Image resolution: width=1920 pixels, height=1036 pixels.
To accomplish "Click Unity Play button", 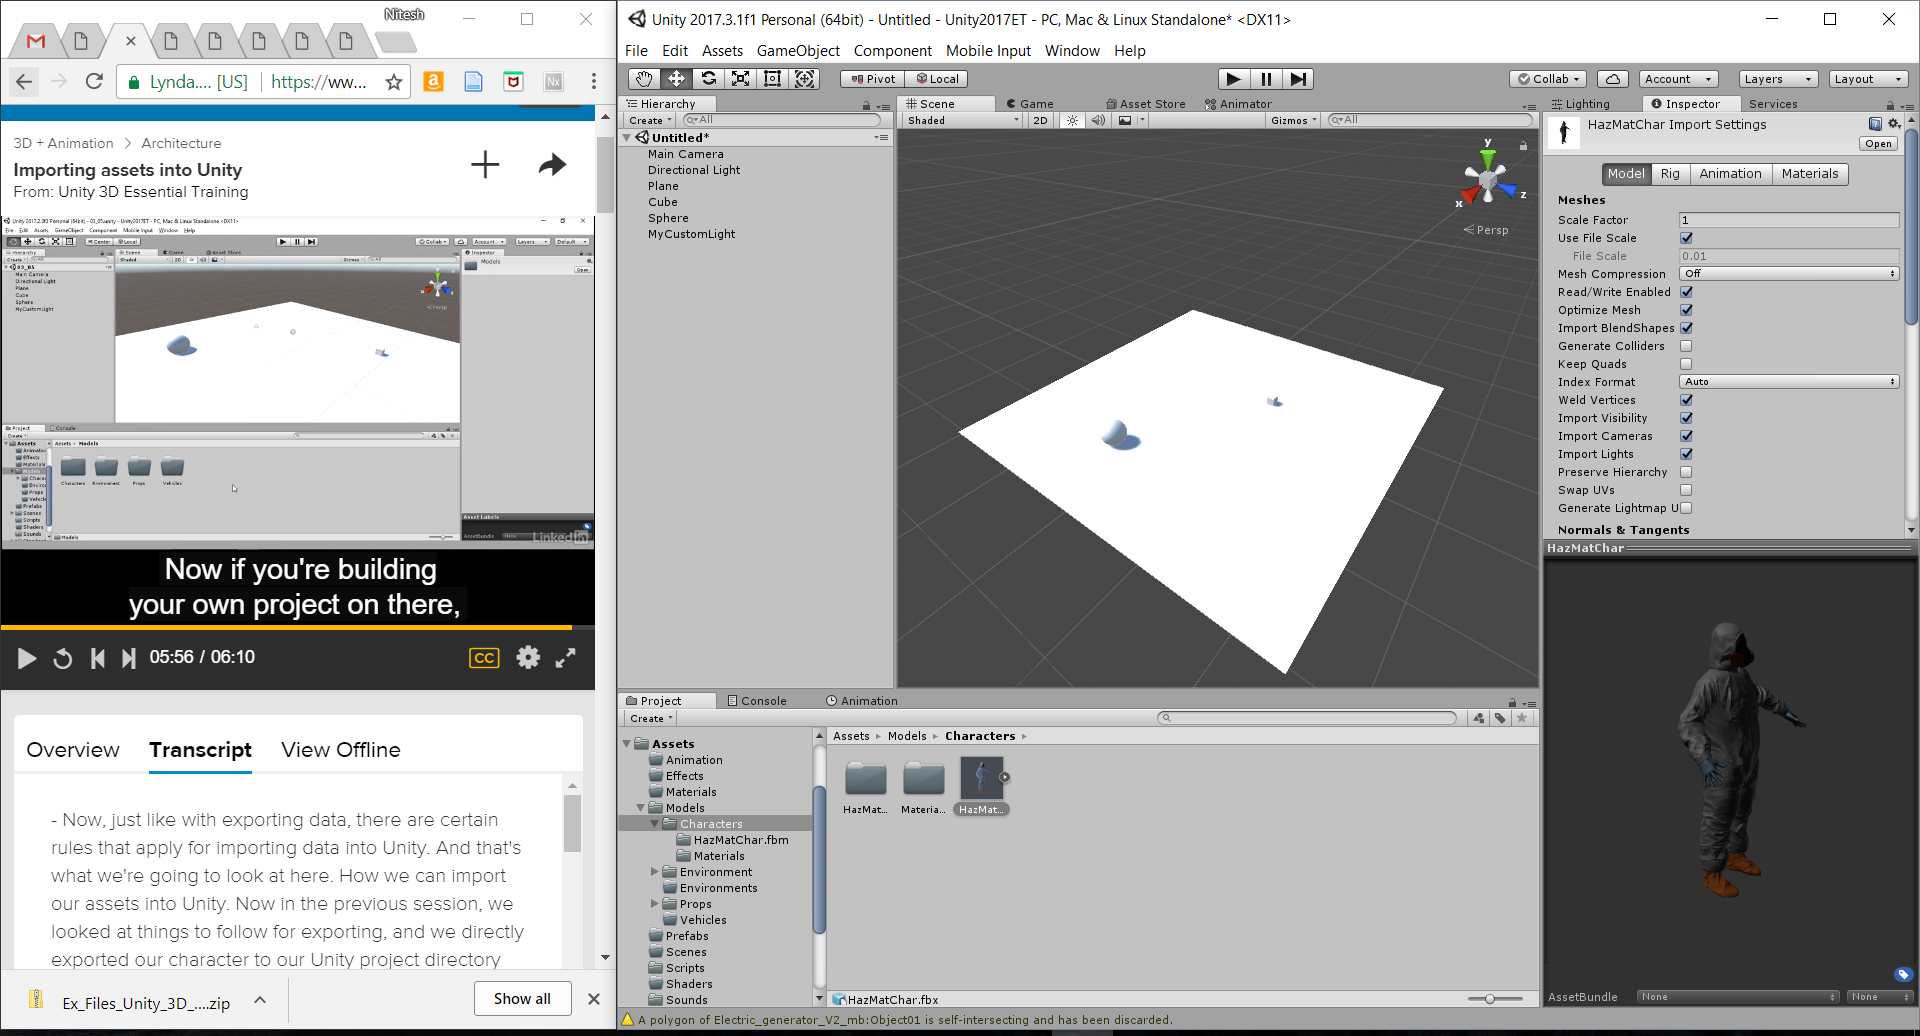I will coord(1234,79).
